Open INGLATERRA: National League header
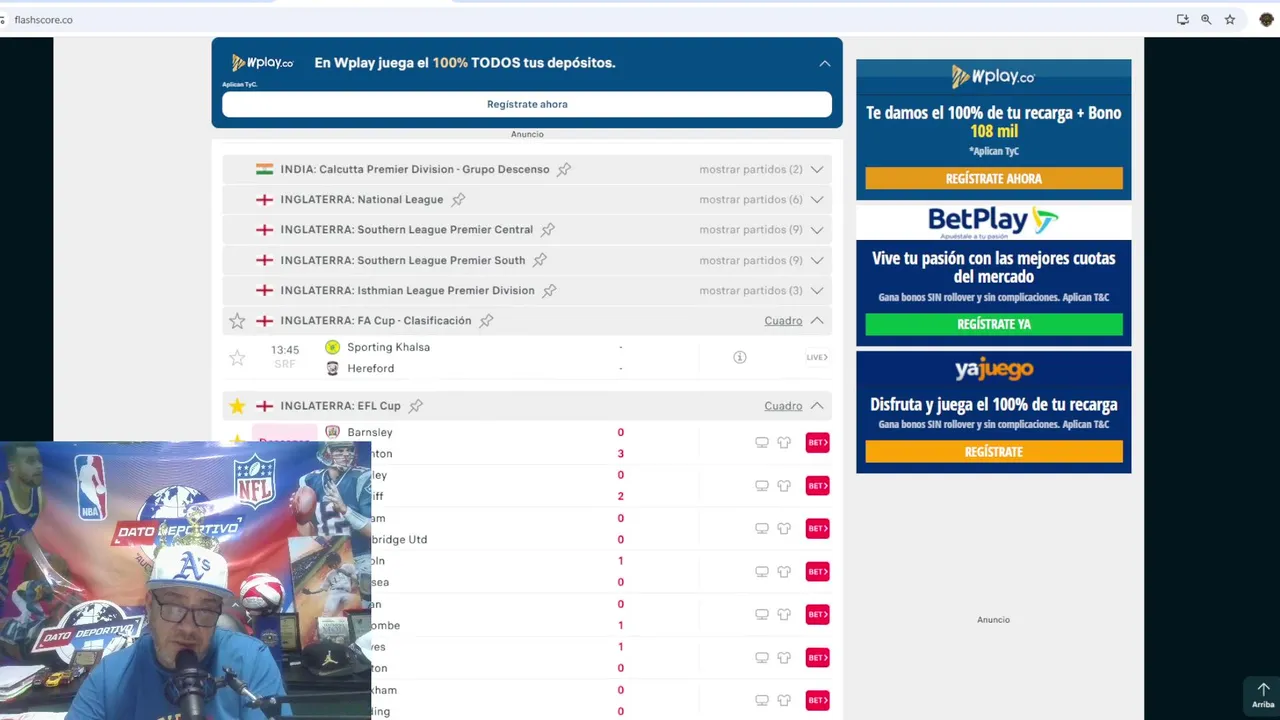The image size is (1280, 720). (362, 200)
